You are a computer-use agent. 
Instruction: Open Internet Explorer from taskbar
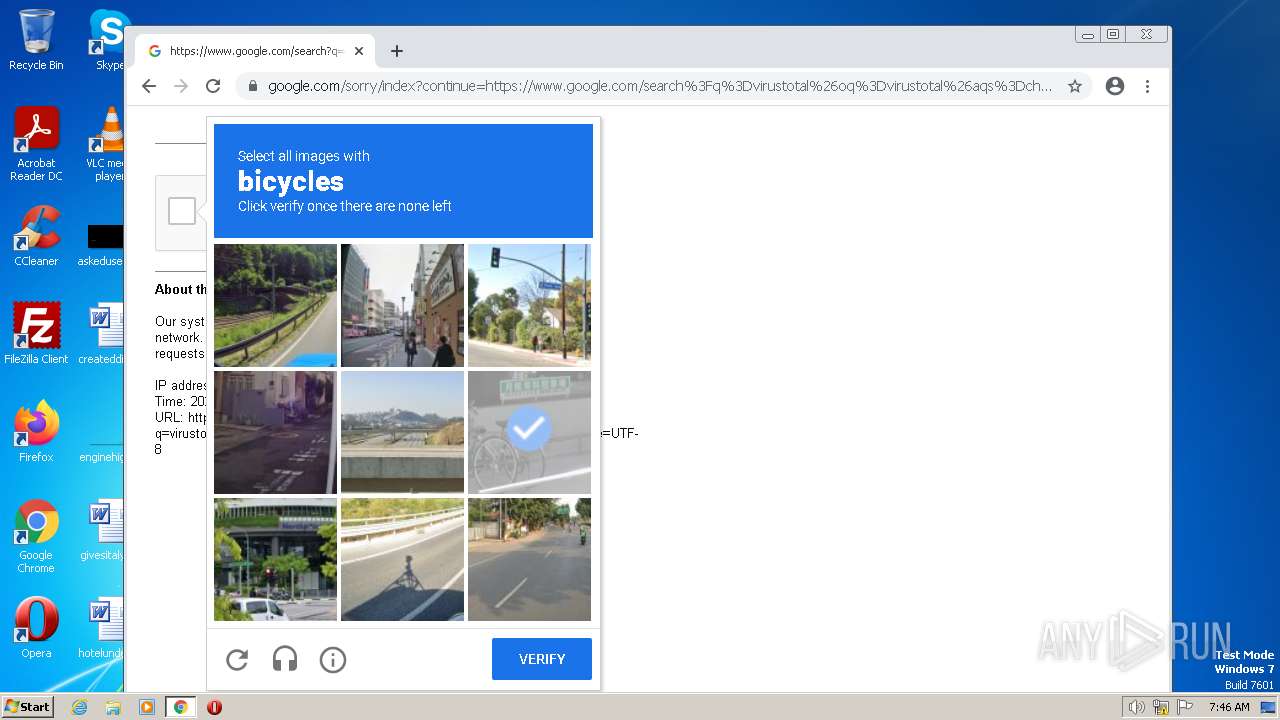pos(79,707)
